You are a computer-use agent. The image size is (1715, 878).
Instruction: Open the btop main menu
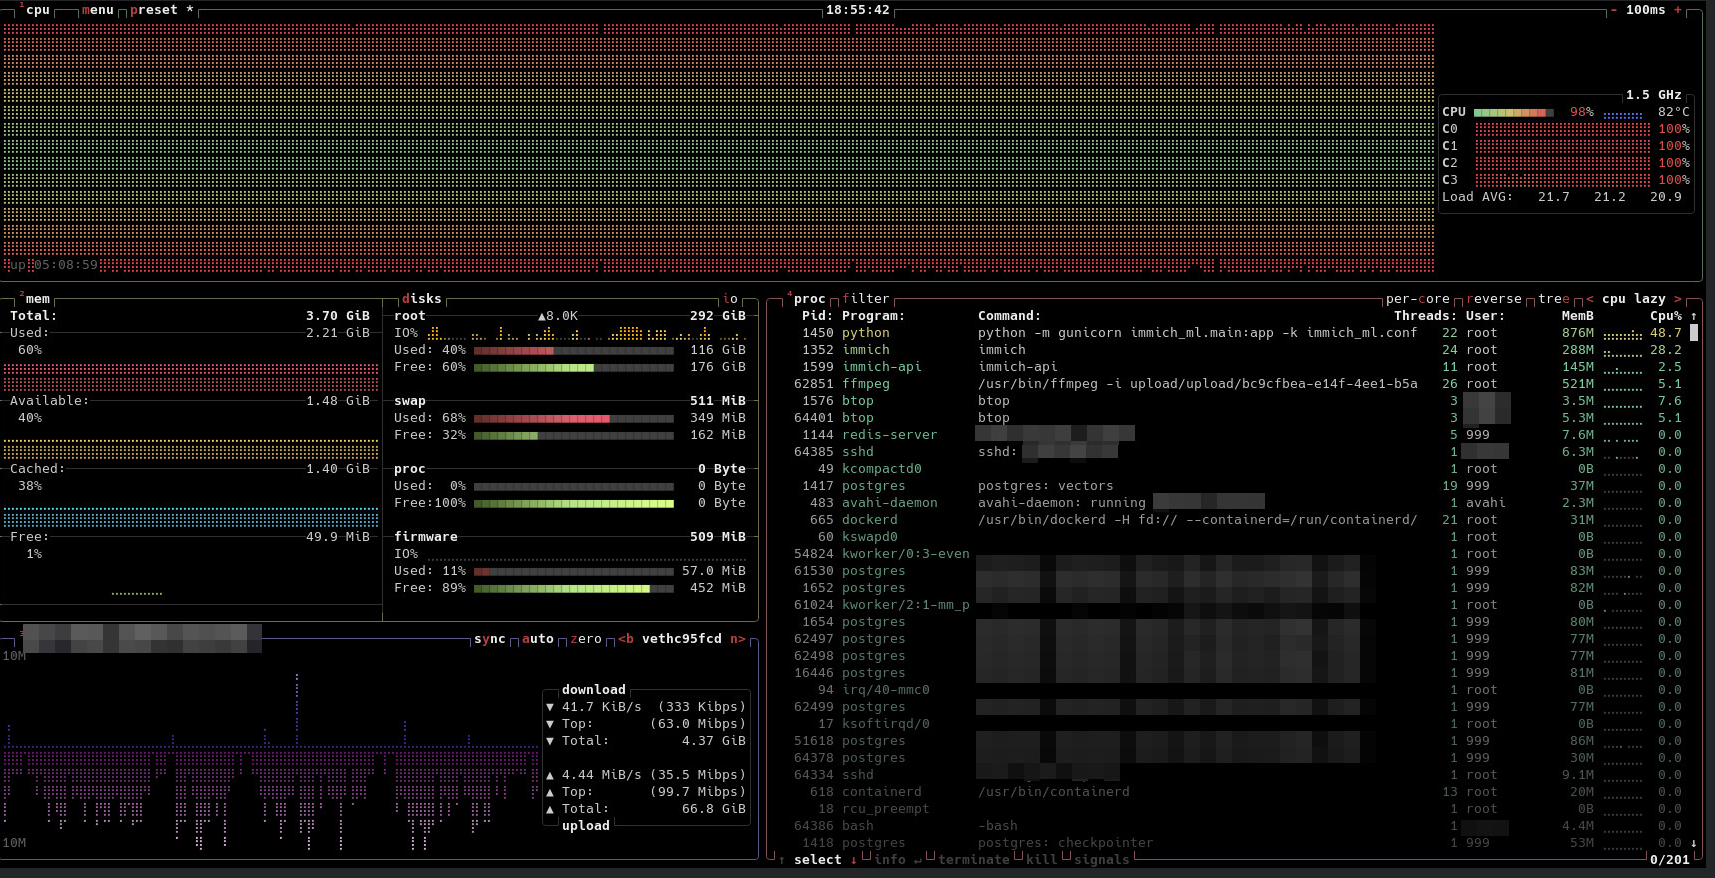pos(97,10)
